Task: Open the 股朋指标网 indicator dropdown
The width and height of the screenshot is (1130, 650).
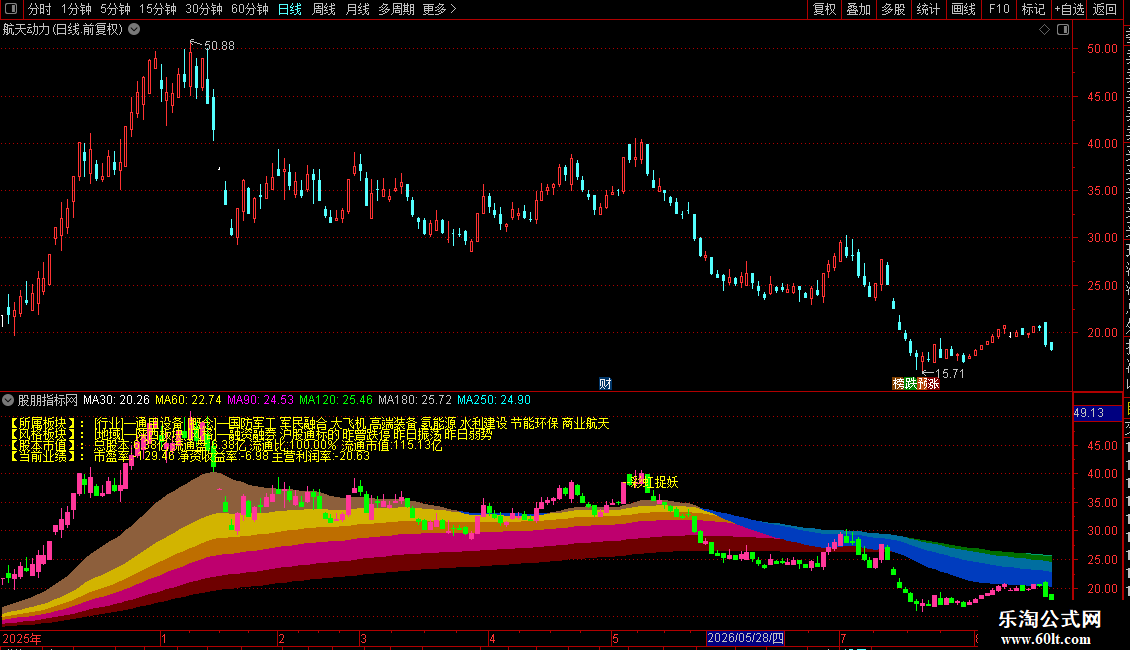Action: 8,400
